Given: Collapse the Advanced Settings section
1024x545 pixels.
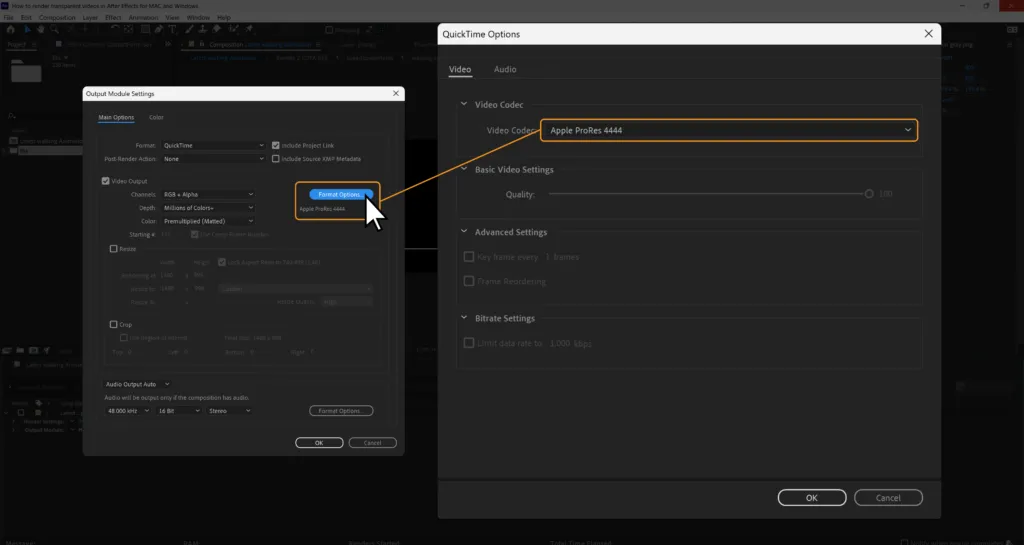Looking at the screenshot, I should [x=464, y=232].
